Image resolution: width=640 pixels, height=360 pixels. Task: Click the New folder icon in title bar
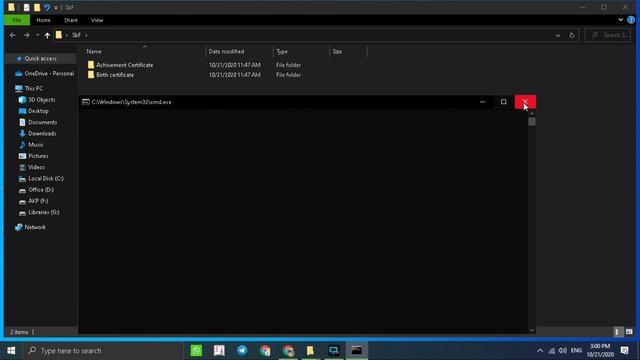pyautogui.click(x=37, y=7)
